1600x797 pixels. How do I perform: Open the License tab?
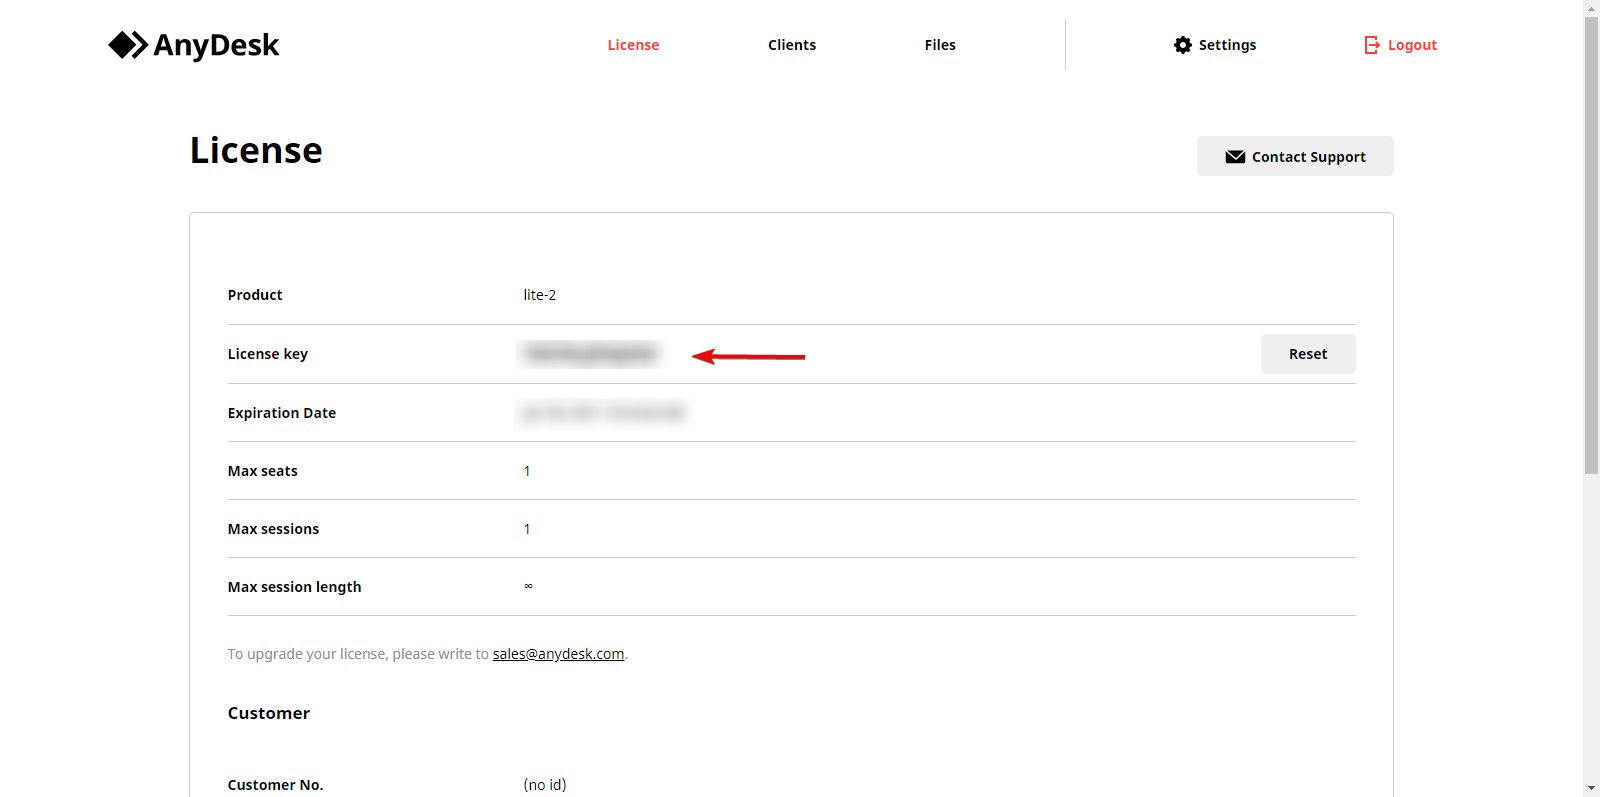(633, 45)
